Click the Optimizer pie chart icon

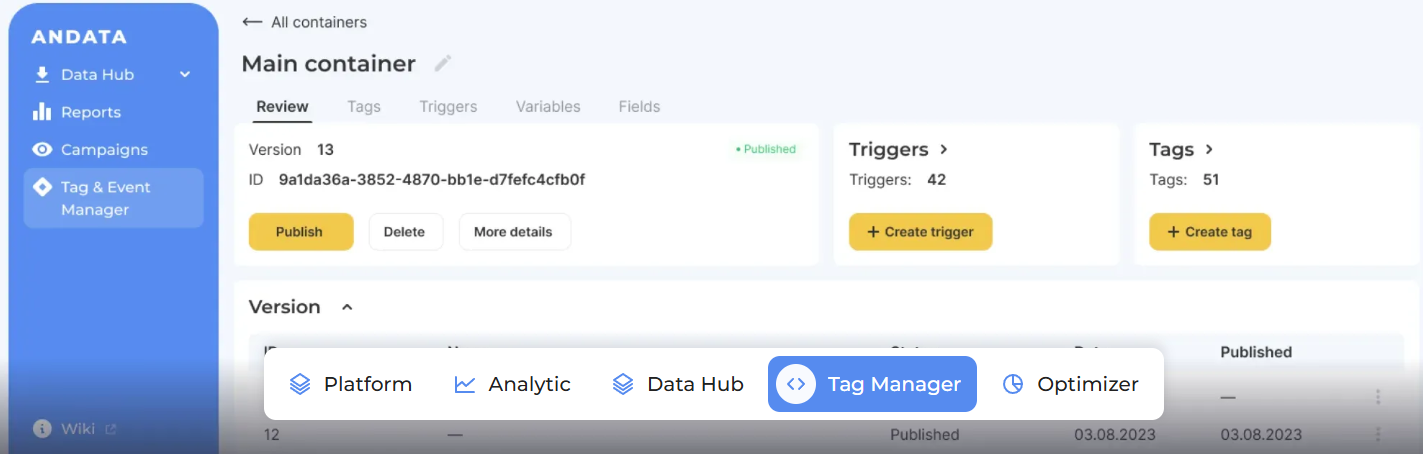point(1013,384)
